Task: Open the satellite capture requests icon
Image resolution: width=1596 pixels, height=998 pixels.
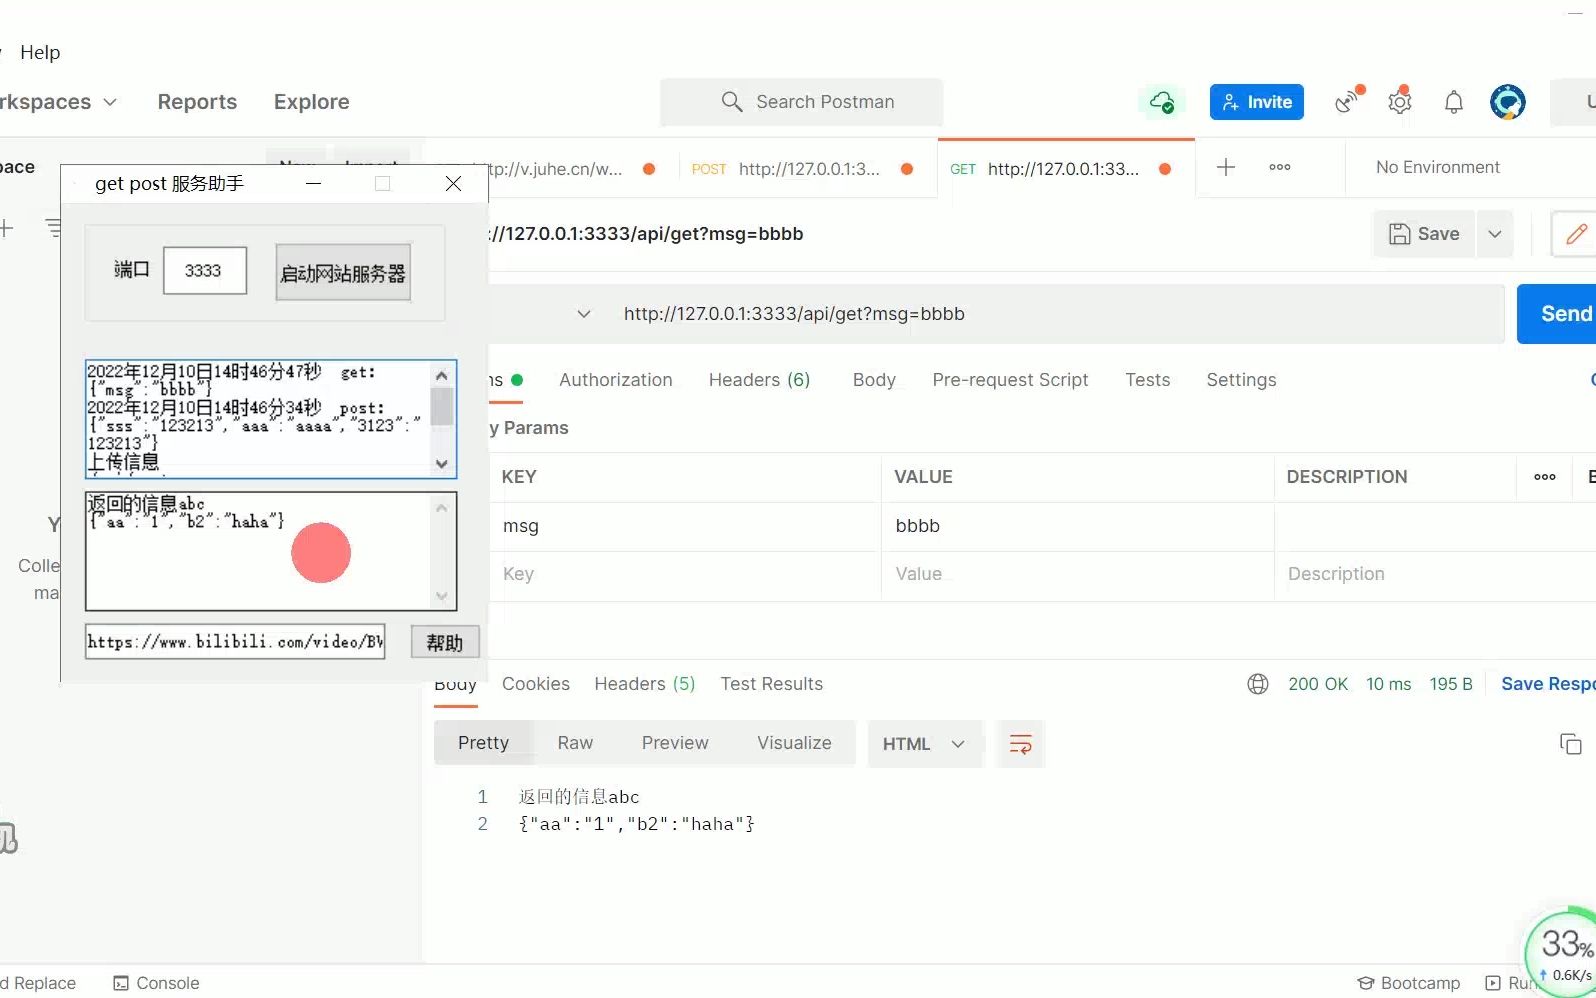Action: tap(1347, 102)
